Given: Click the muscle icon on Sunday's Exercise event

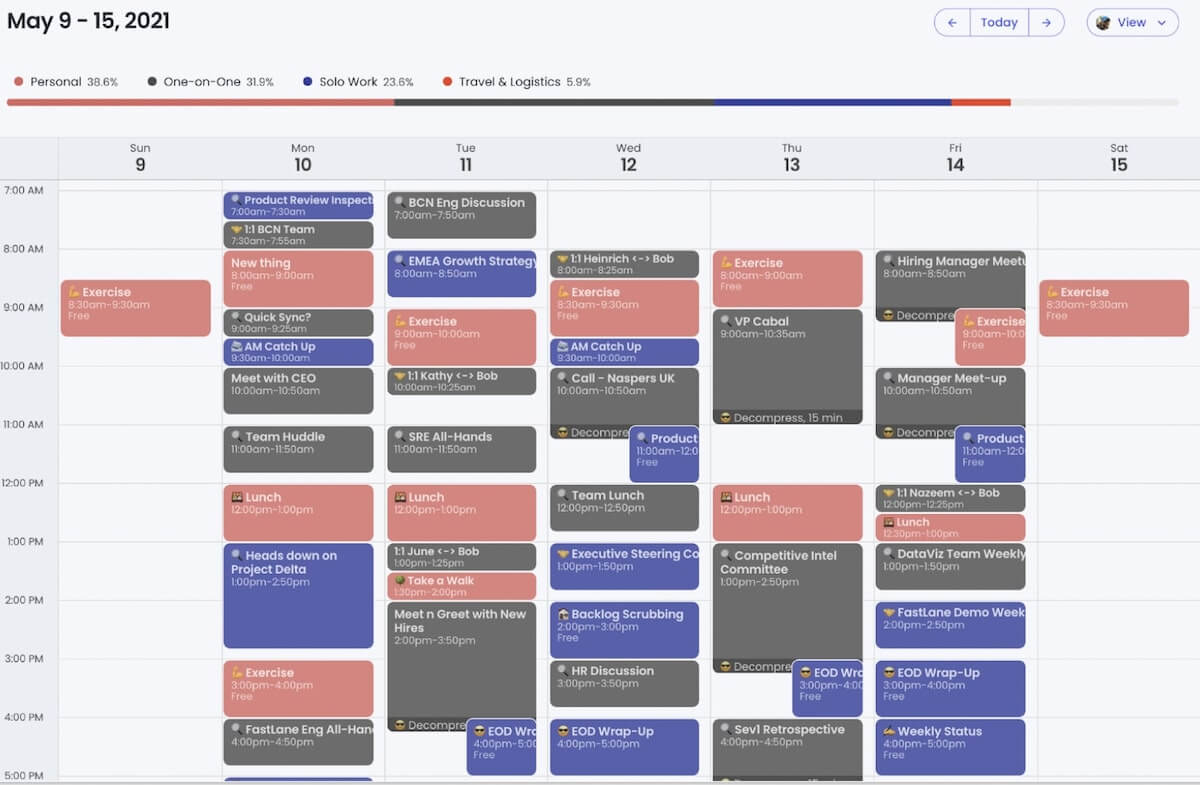Looking at the screenshot, I should point(74,293).
